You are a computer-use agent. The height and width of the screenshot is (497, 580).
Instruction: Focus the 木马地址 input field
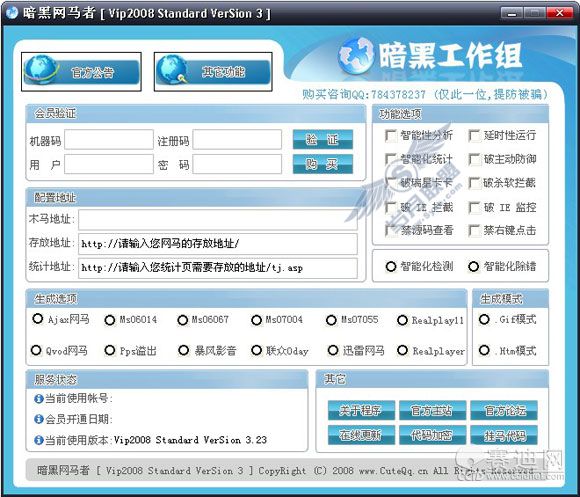point(218,219)
